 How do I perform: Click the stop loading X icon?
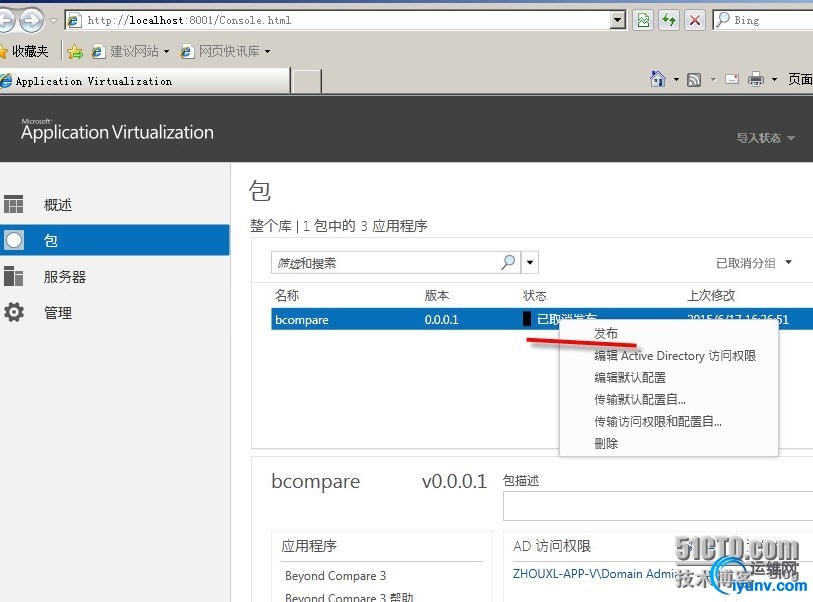coord(695,20)
